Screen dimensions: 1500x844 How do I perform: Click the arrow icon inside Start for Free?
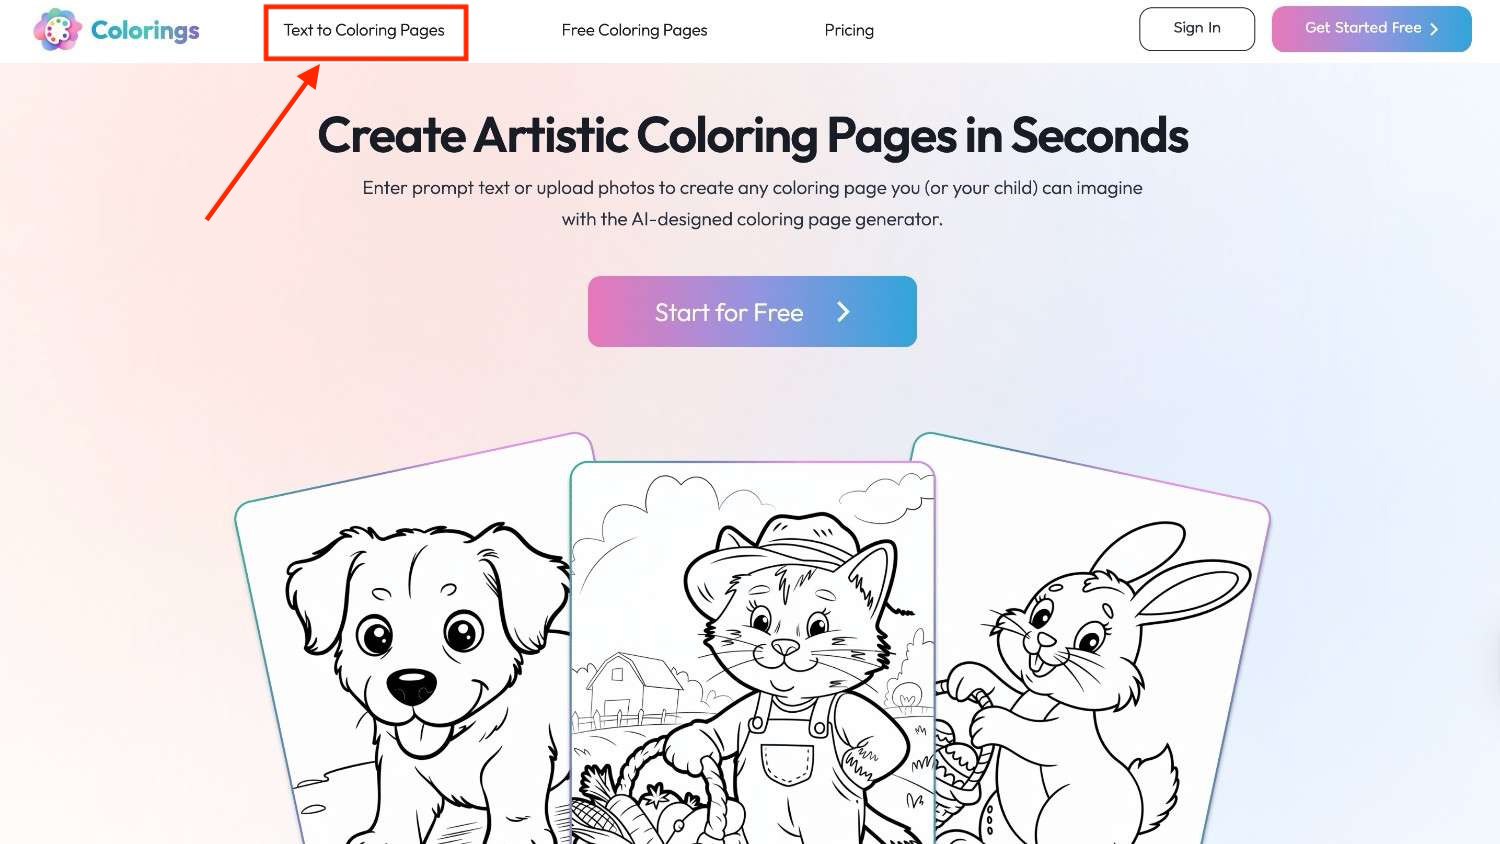pyautogui.click(x=843, y=311)
